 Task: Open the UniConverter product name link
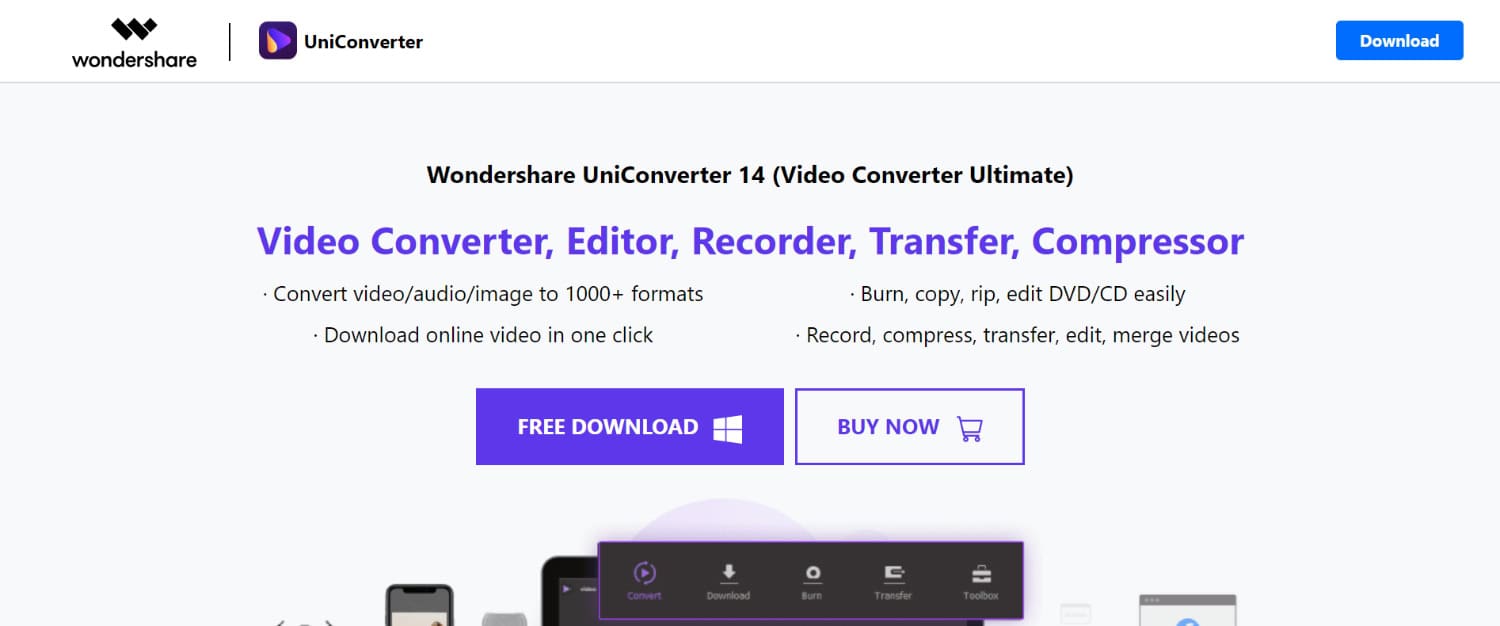click(x=363, y=42)
